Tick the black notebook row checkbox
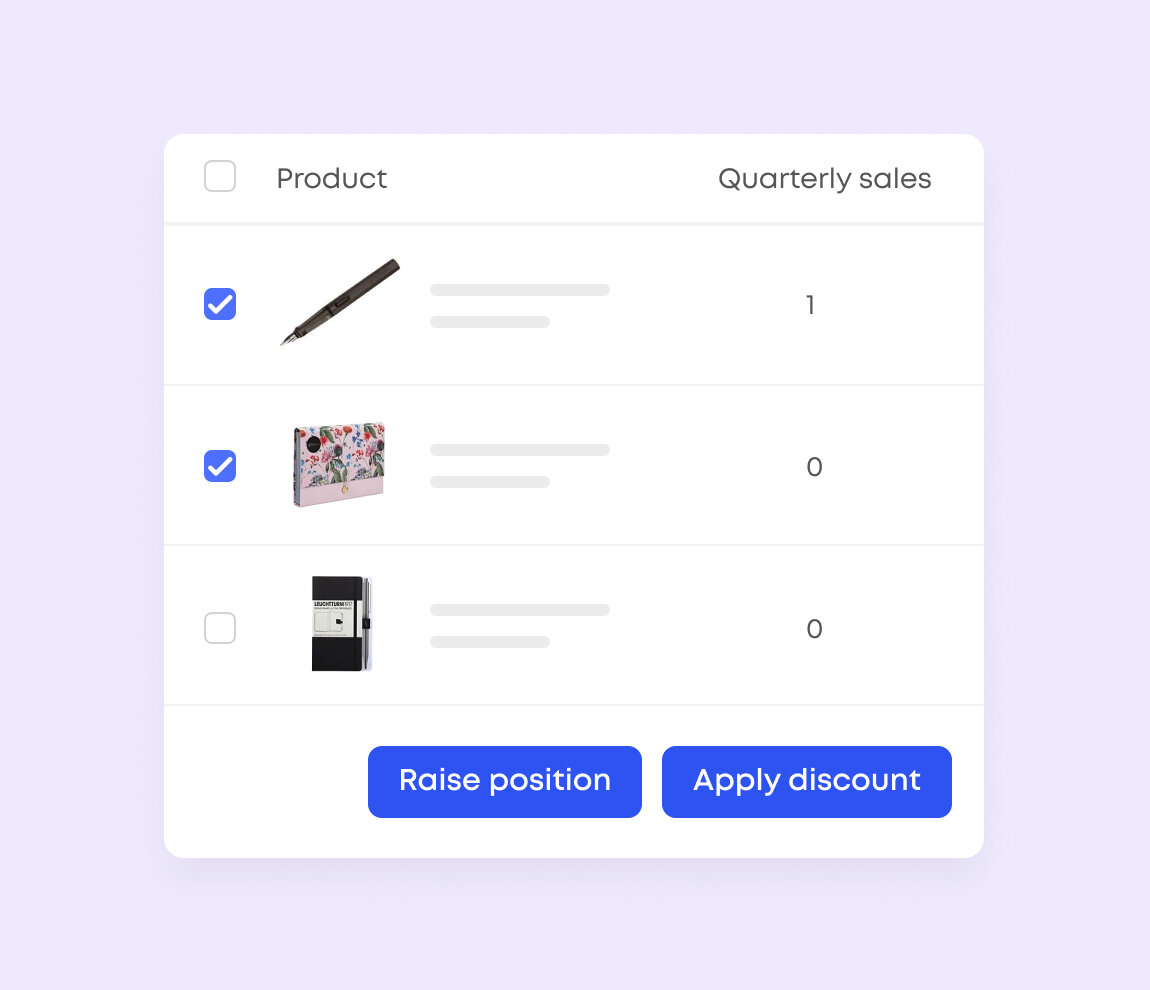This screenshot has width=1150, height=990. click(x=220, y=628)
